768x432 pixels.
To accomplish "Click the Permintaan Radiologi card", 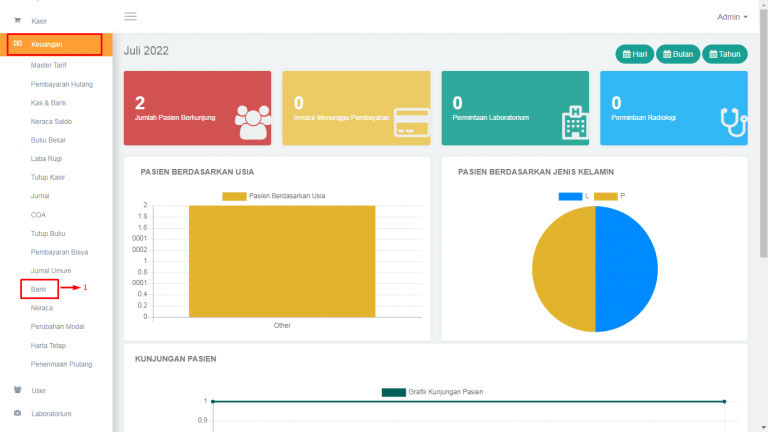I will coord(674,108).
